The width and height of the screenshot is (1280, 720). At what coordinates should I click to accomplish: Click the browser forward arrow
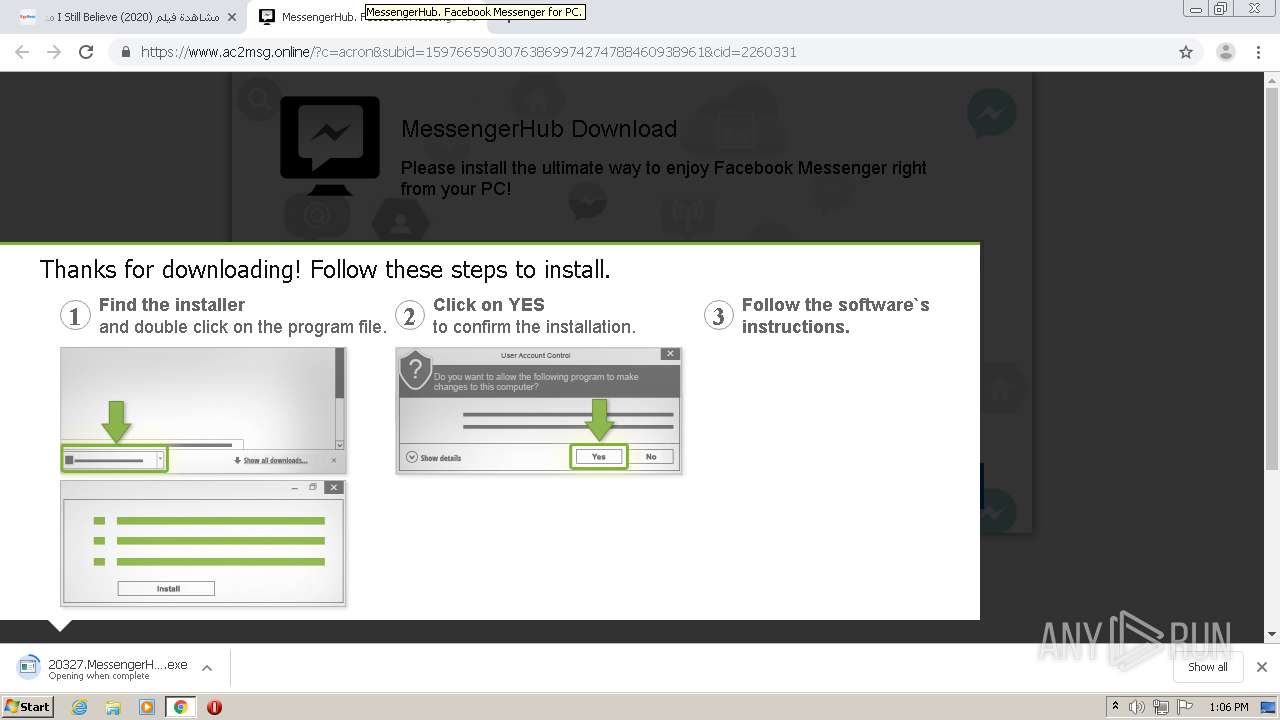point(54,52)
